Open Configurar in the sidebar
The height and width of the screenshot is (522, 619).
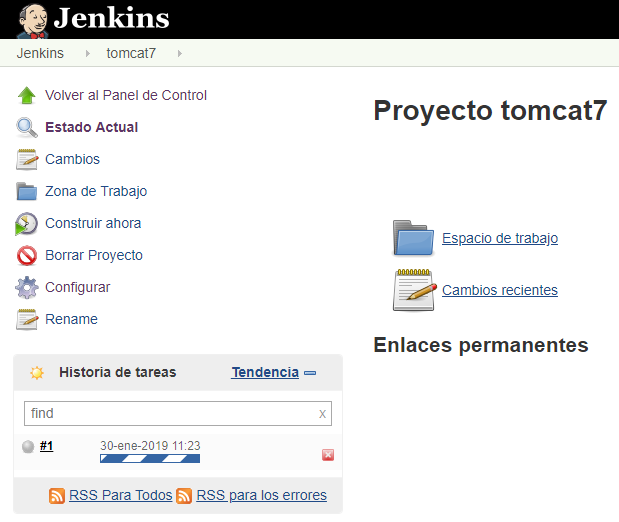(x=78, y=287)
